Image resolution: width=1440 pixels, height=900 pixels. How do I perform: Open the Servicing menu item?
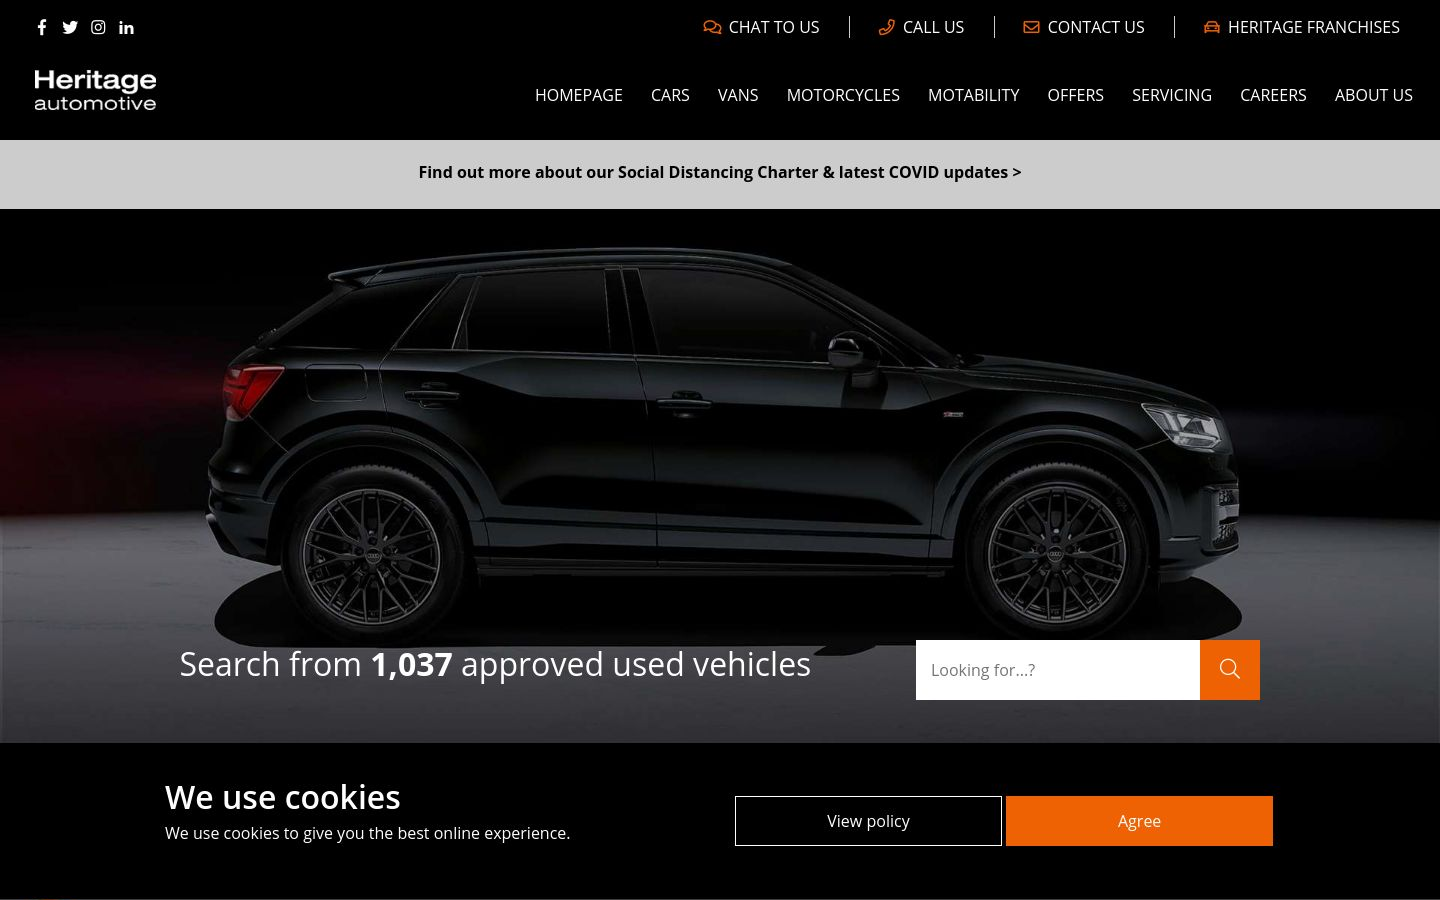[x=1172, y=95]
